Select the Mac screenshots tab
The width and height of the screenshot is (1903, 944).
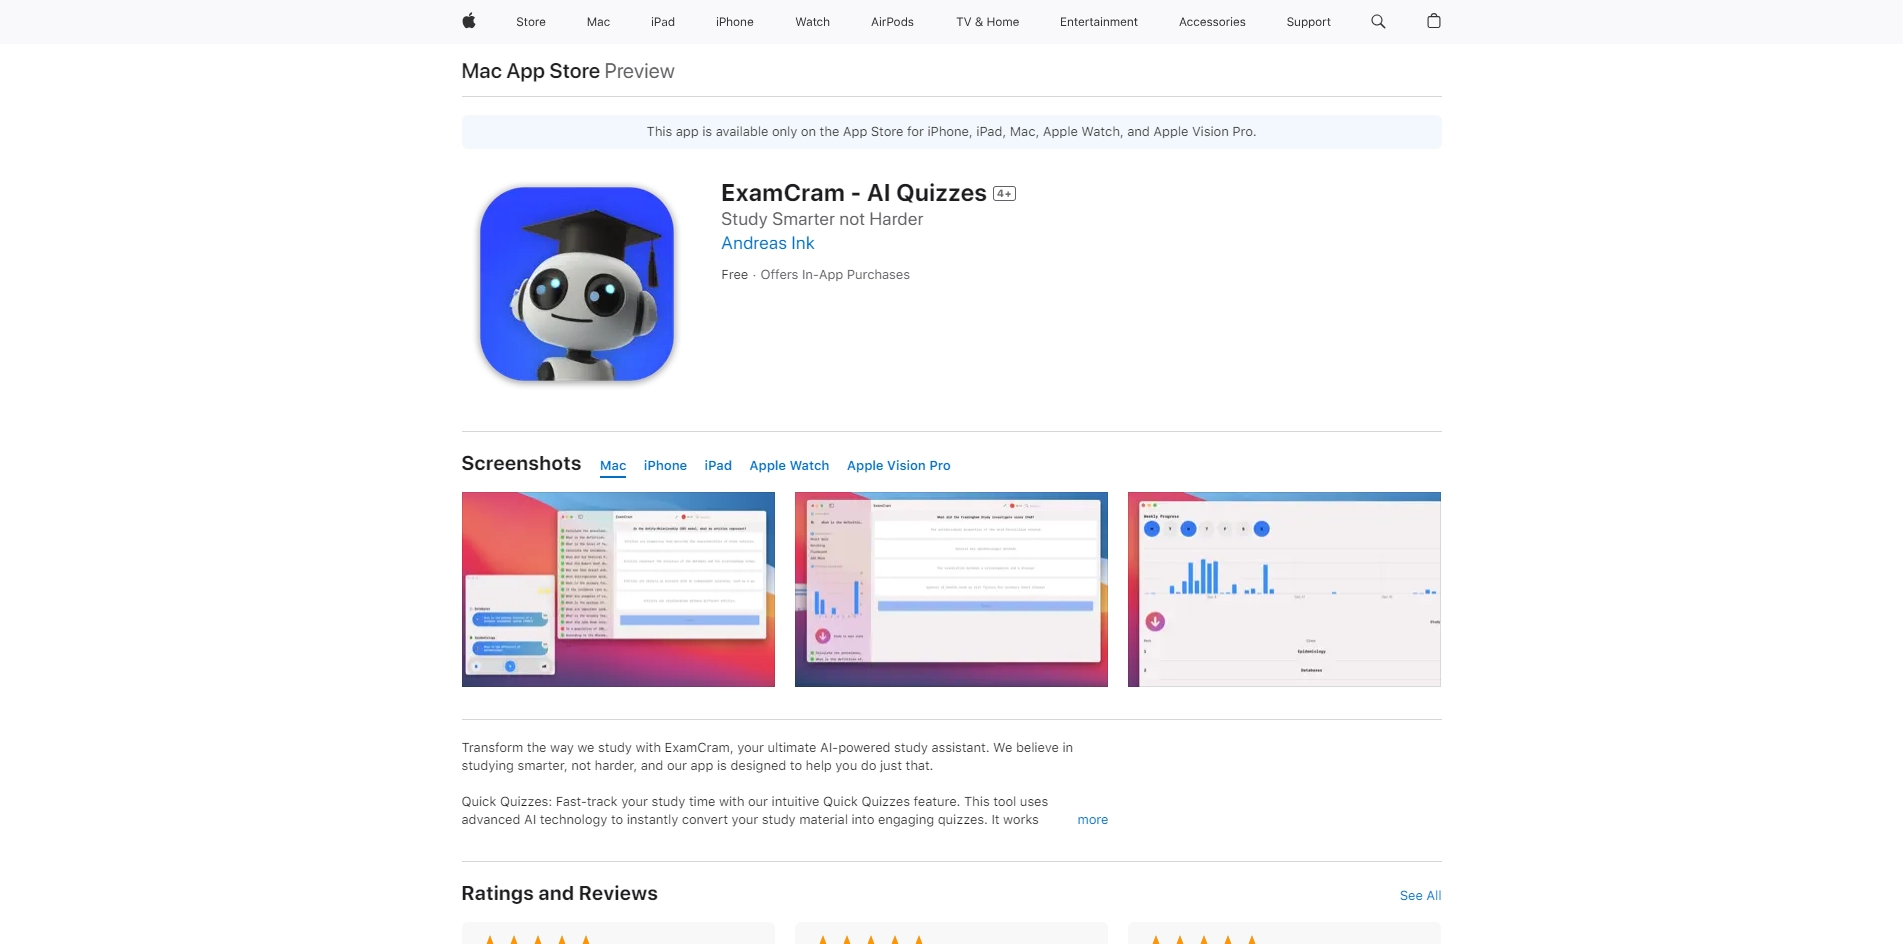point(613,466)
